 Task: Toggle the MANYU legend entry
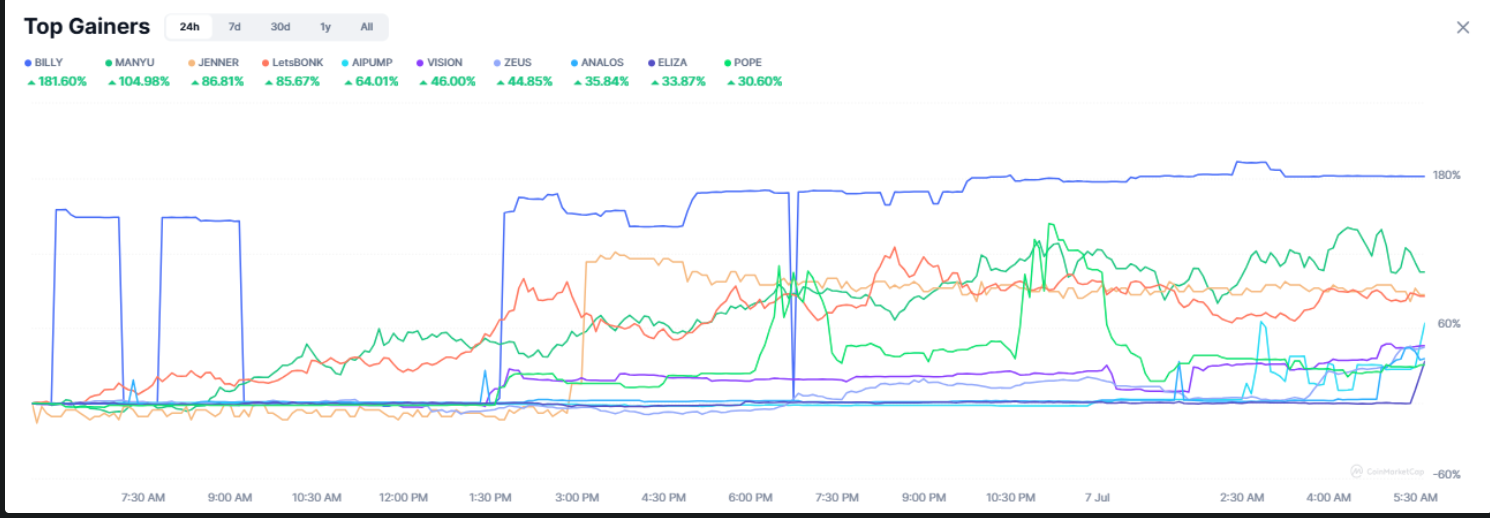[133, 62]
